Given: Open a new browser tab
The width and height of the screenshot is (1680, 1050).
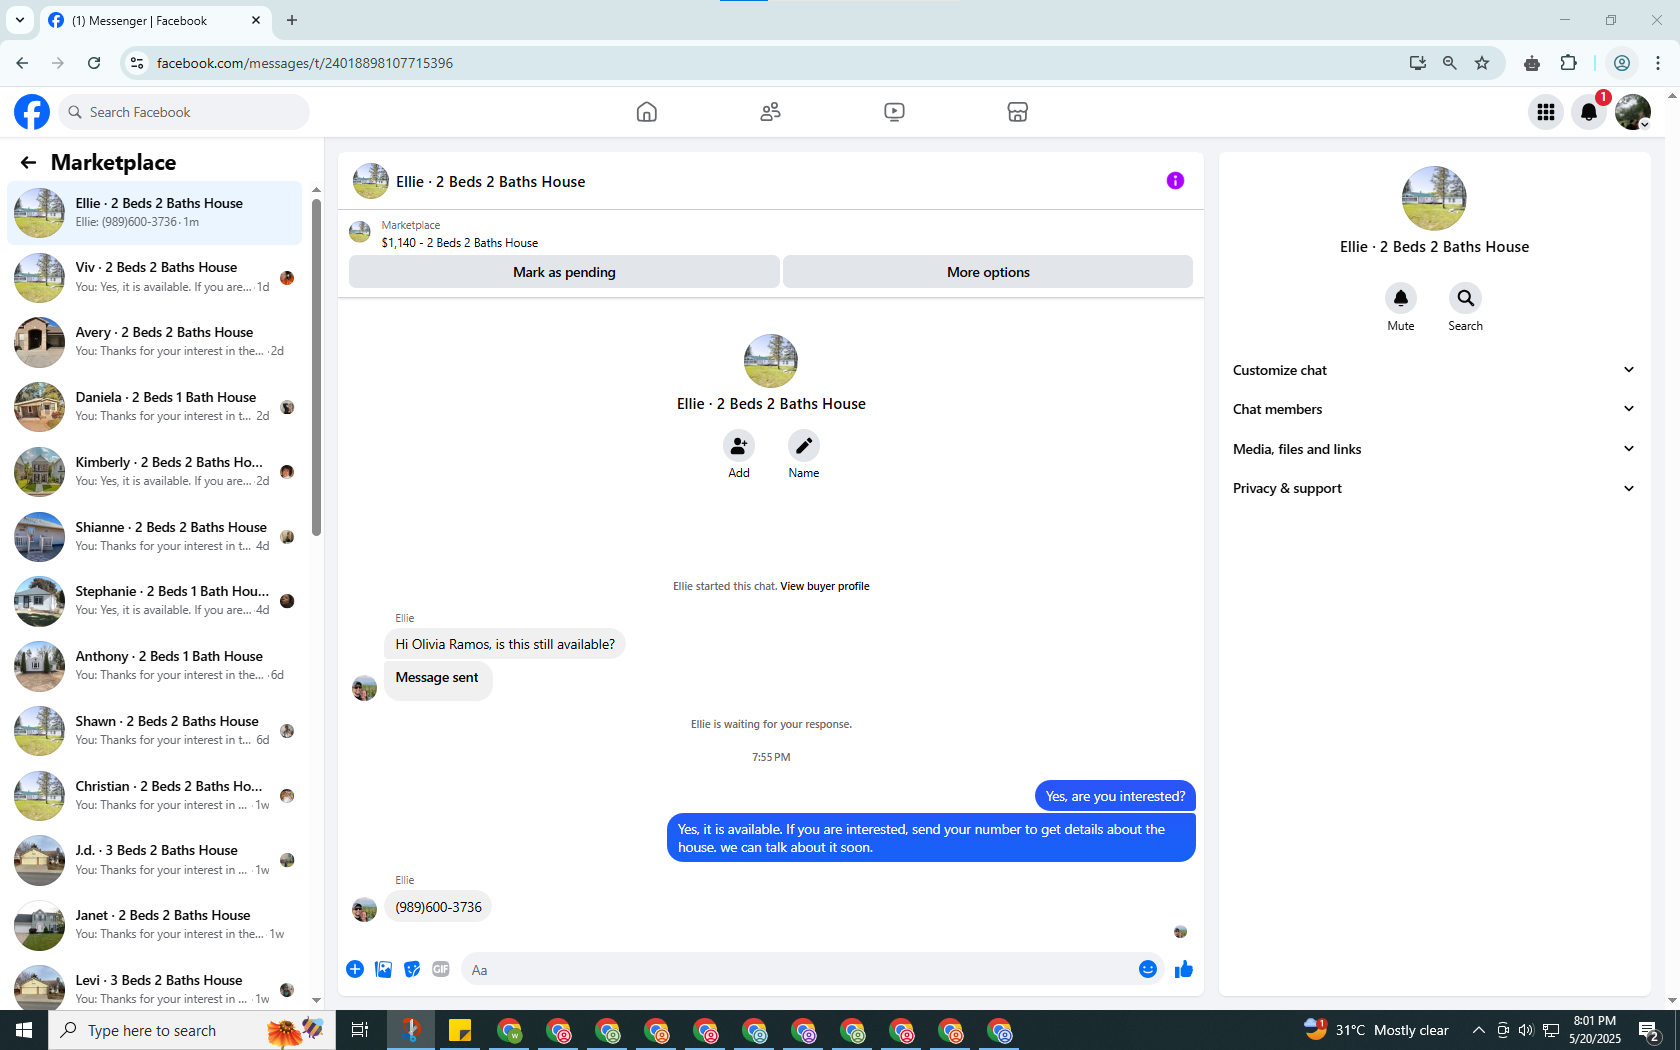Looking at the screenshot, I should click(x=292, y=20).
